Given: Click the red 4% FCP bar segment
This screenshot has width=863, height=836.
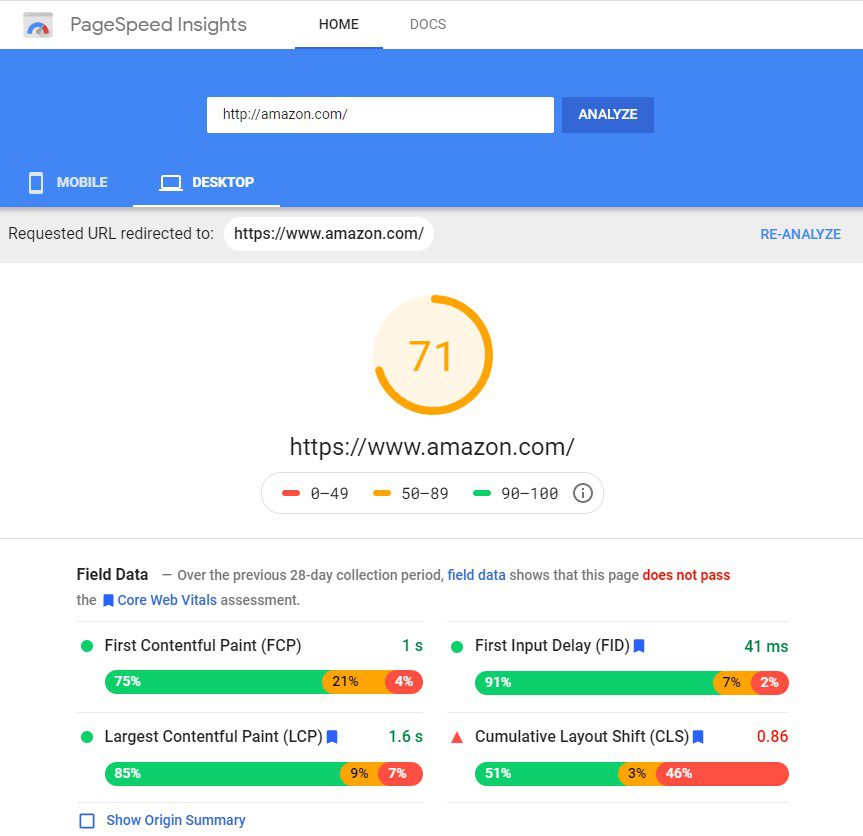Looking at the screenshot, I should pyautogui.click(x=405, y=682).
